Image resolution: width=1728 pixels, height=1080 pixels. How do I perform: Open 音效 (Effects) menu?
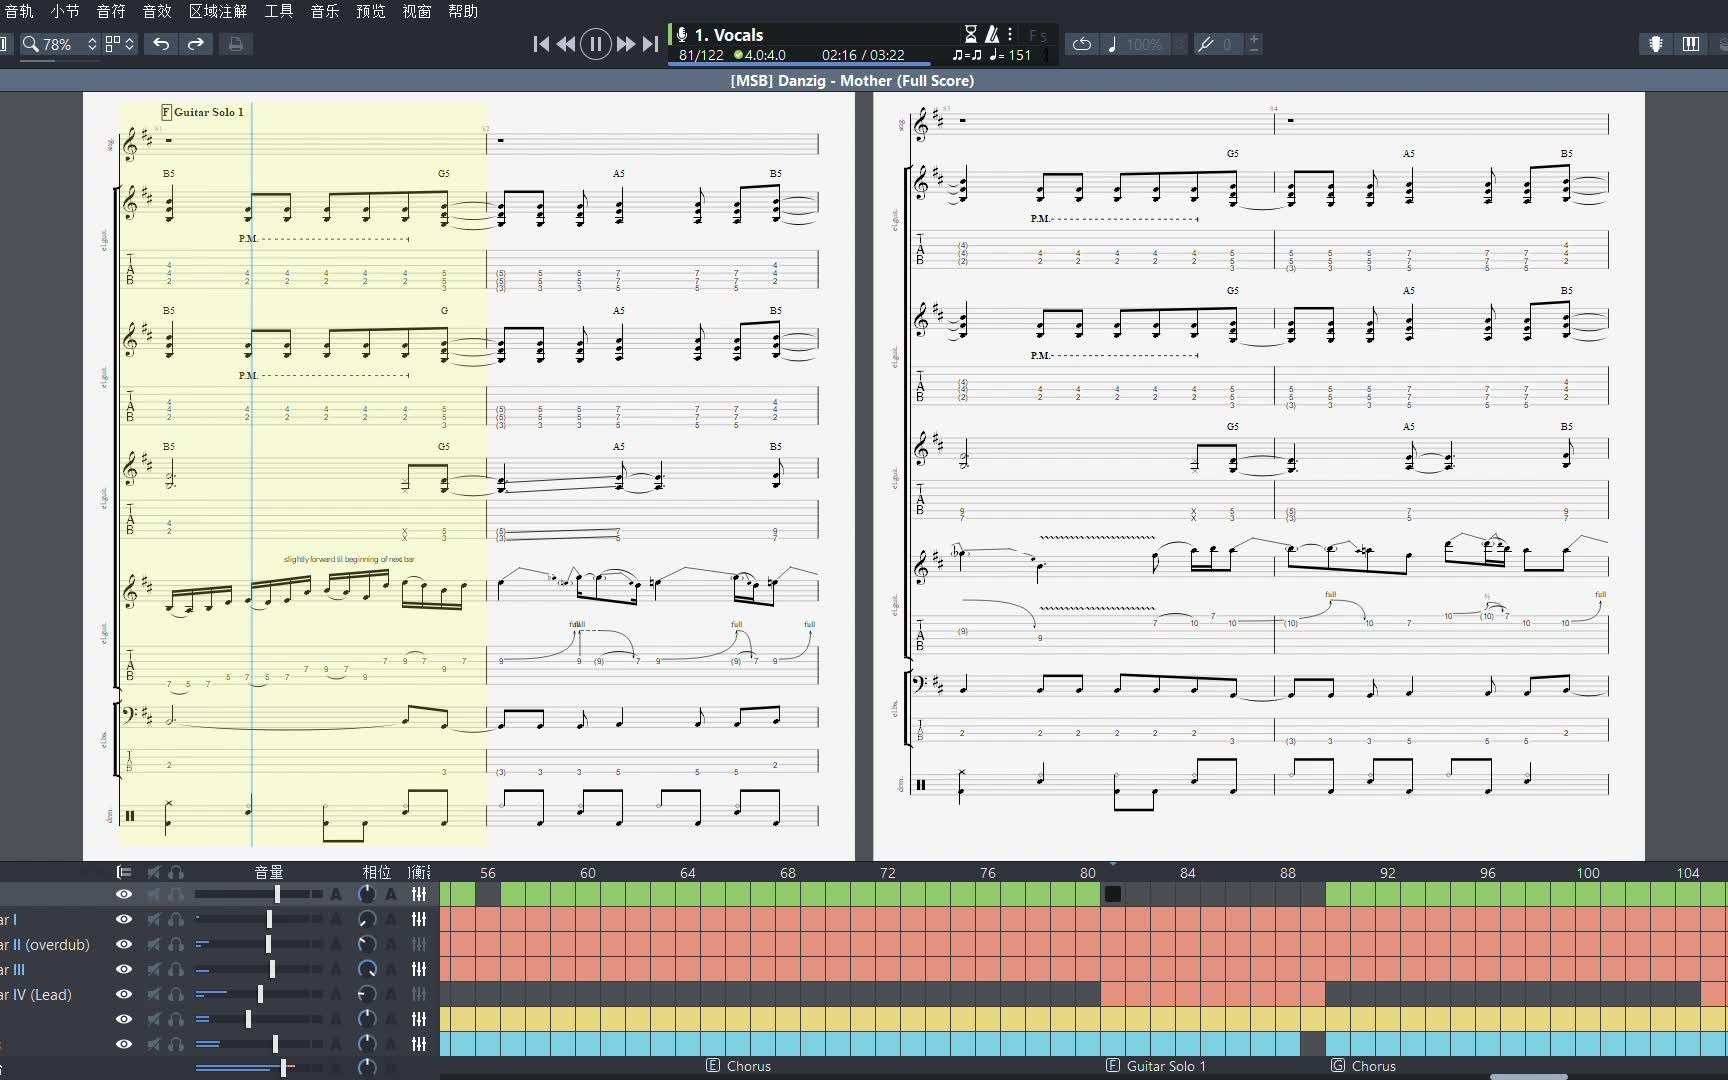tap(157, 11)
